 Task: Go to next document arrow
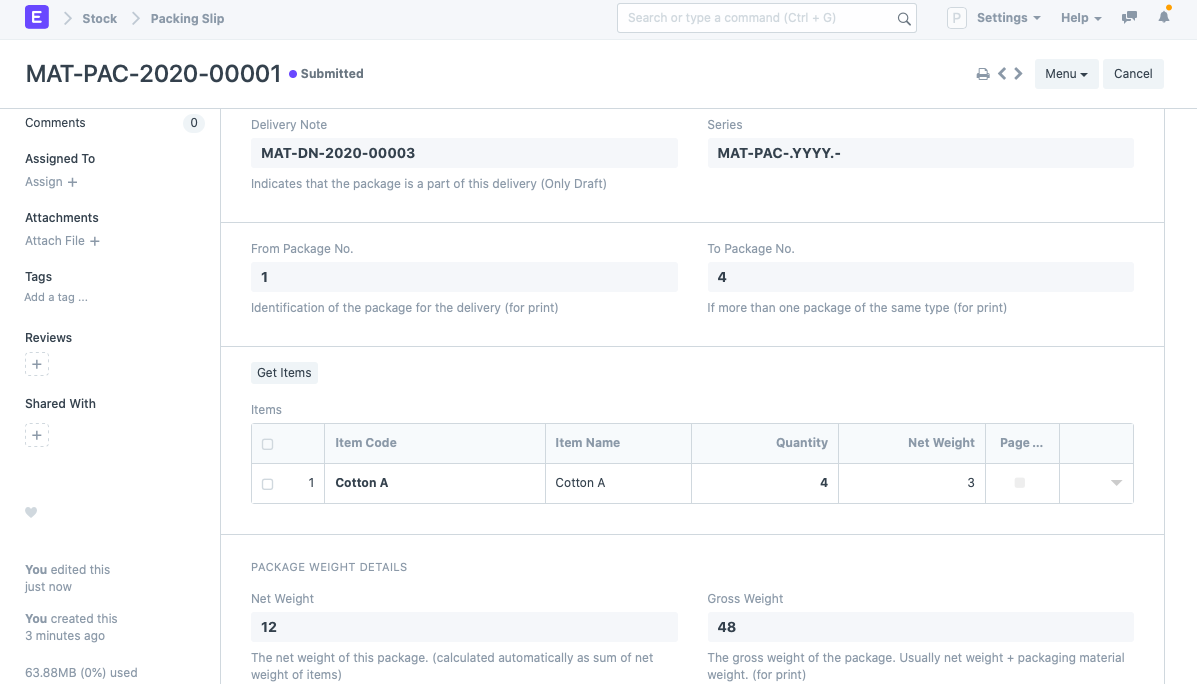1018,74
